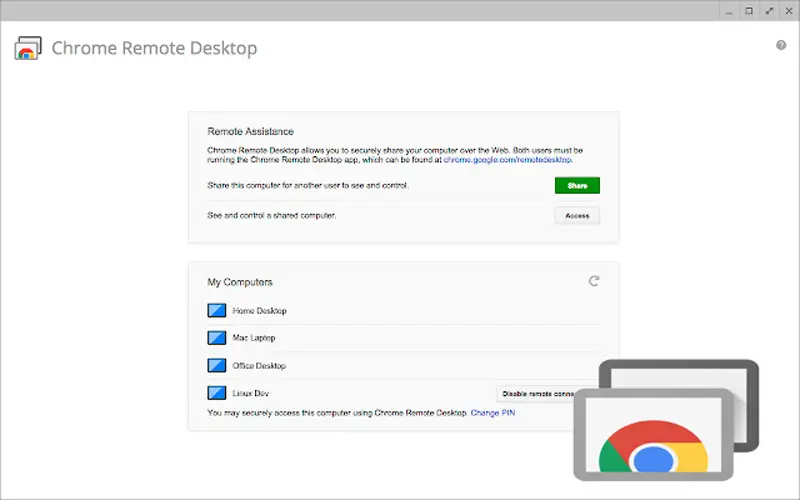The image size is (800, 500).
Task: Restore the window using the title bar button
Action: pyautogui.click(x=749, y=10)
